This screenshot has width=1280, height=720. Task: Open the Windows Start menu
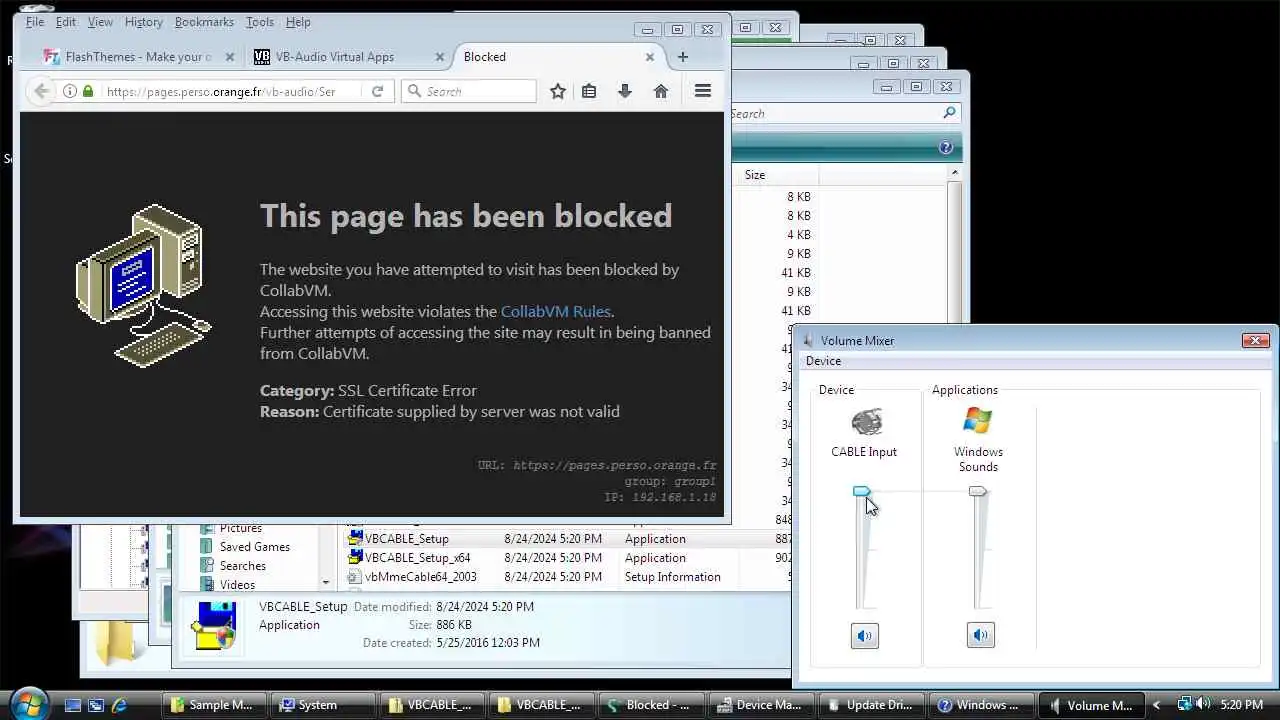(28, 704)
